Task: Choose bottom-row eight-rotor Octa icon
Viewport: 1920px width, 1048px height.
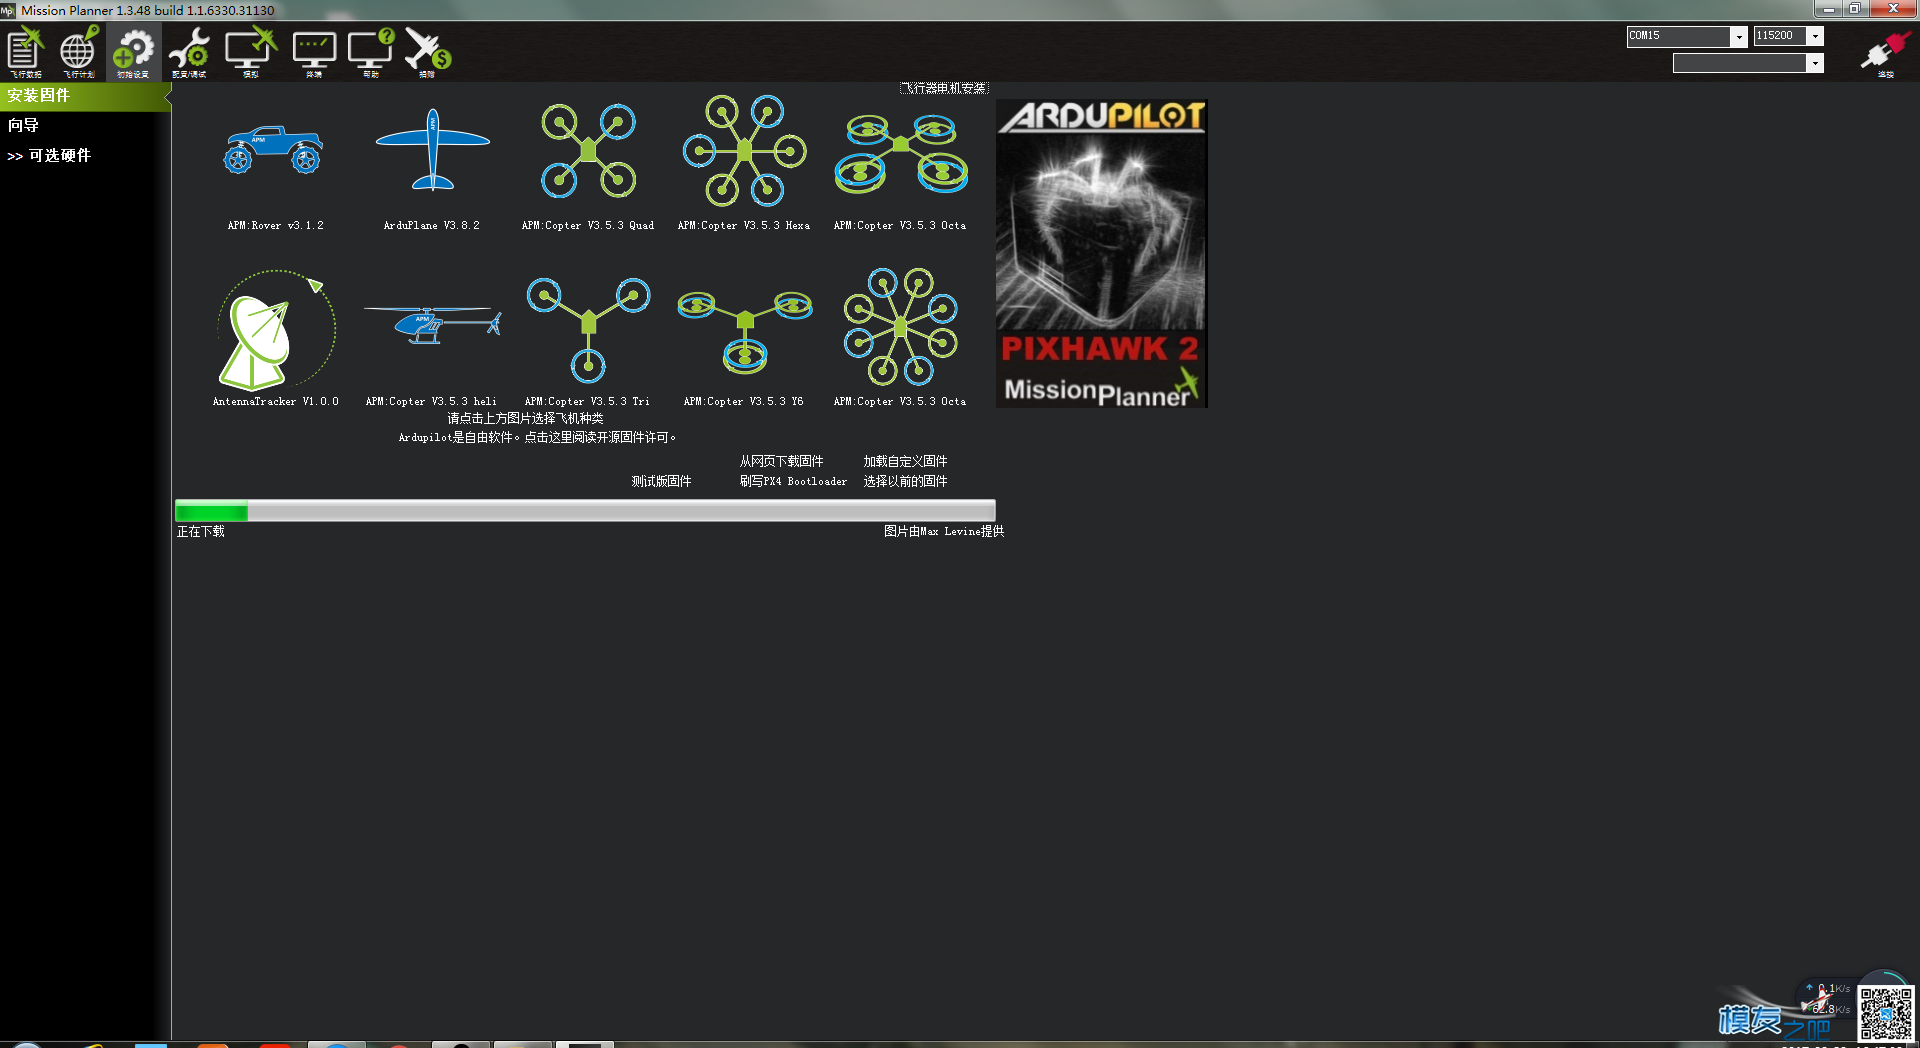Action: (x=900, y=326)
